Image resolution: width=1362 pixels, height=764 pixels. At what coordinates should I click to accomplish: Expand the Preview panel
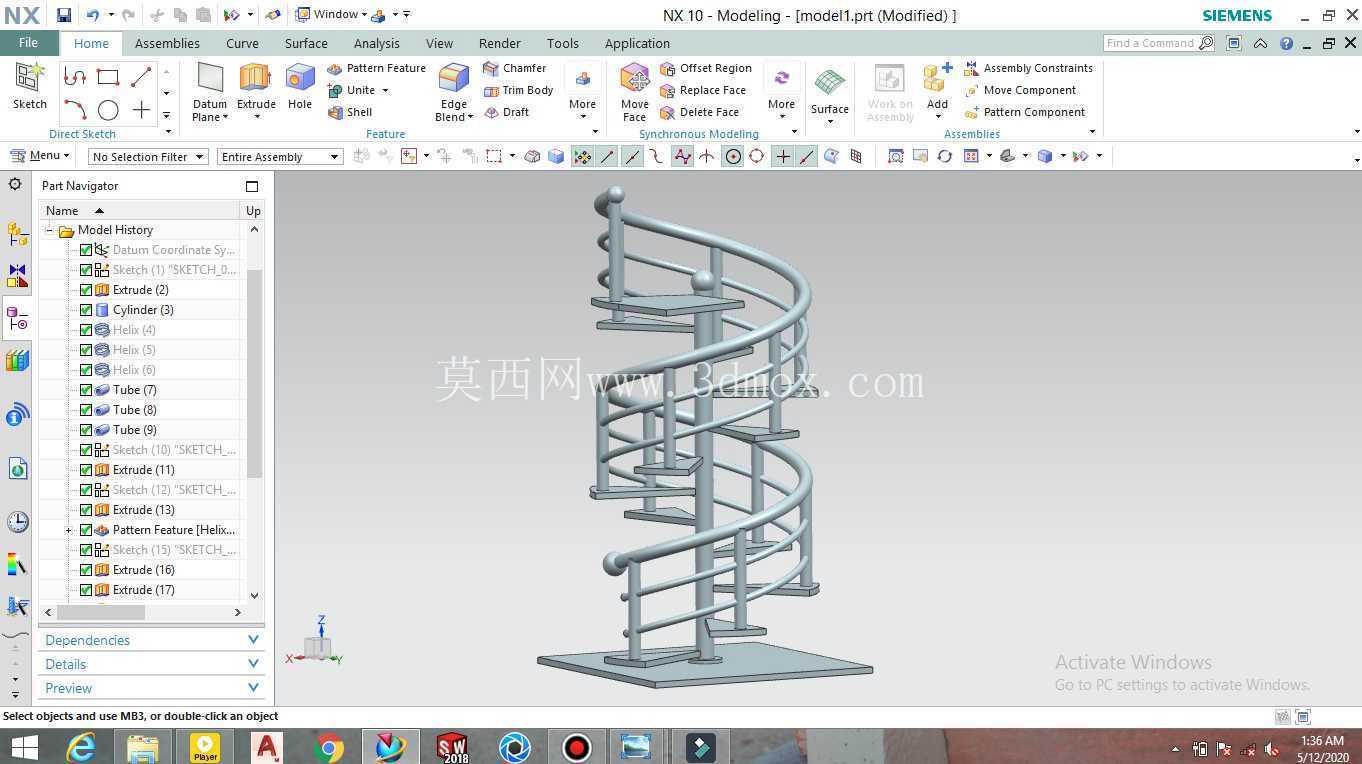tap(152, 688)
